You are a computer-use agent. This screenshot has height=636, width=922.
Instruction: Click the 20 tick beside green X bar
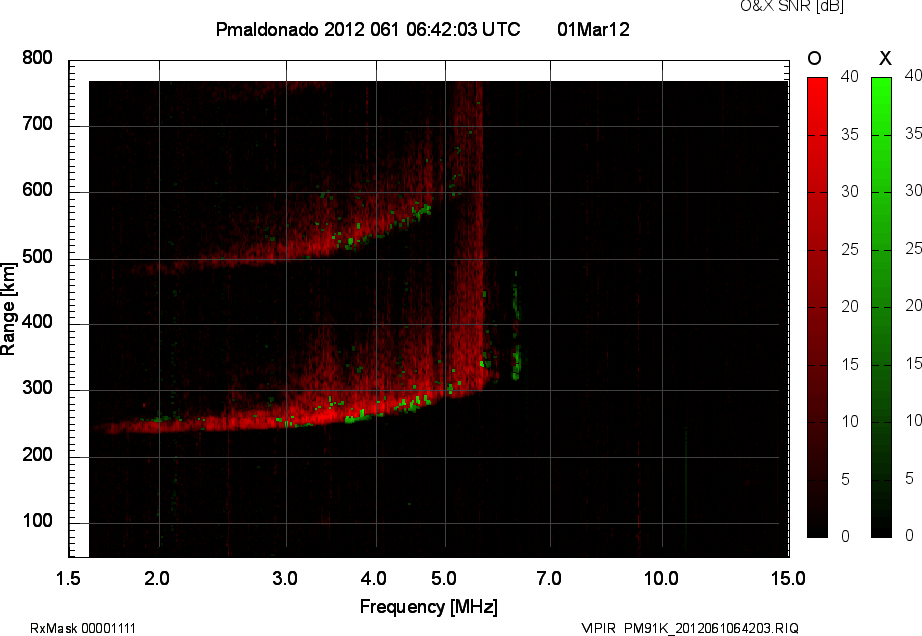tap(911, 306)
